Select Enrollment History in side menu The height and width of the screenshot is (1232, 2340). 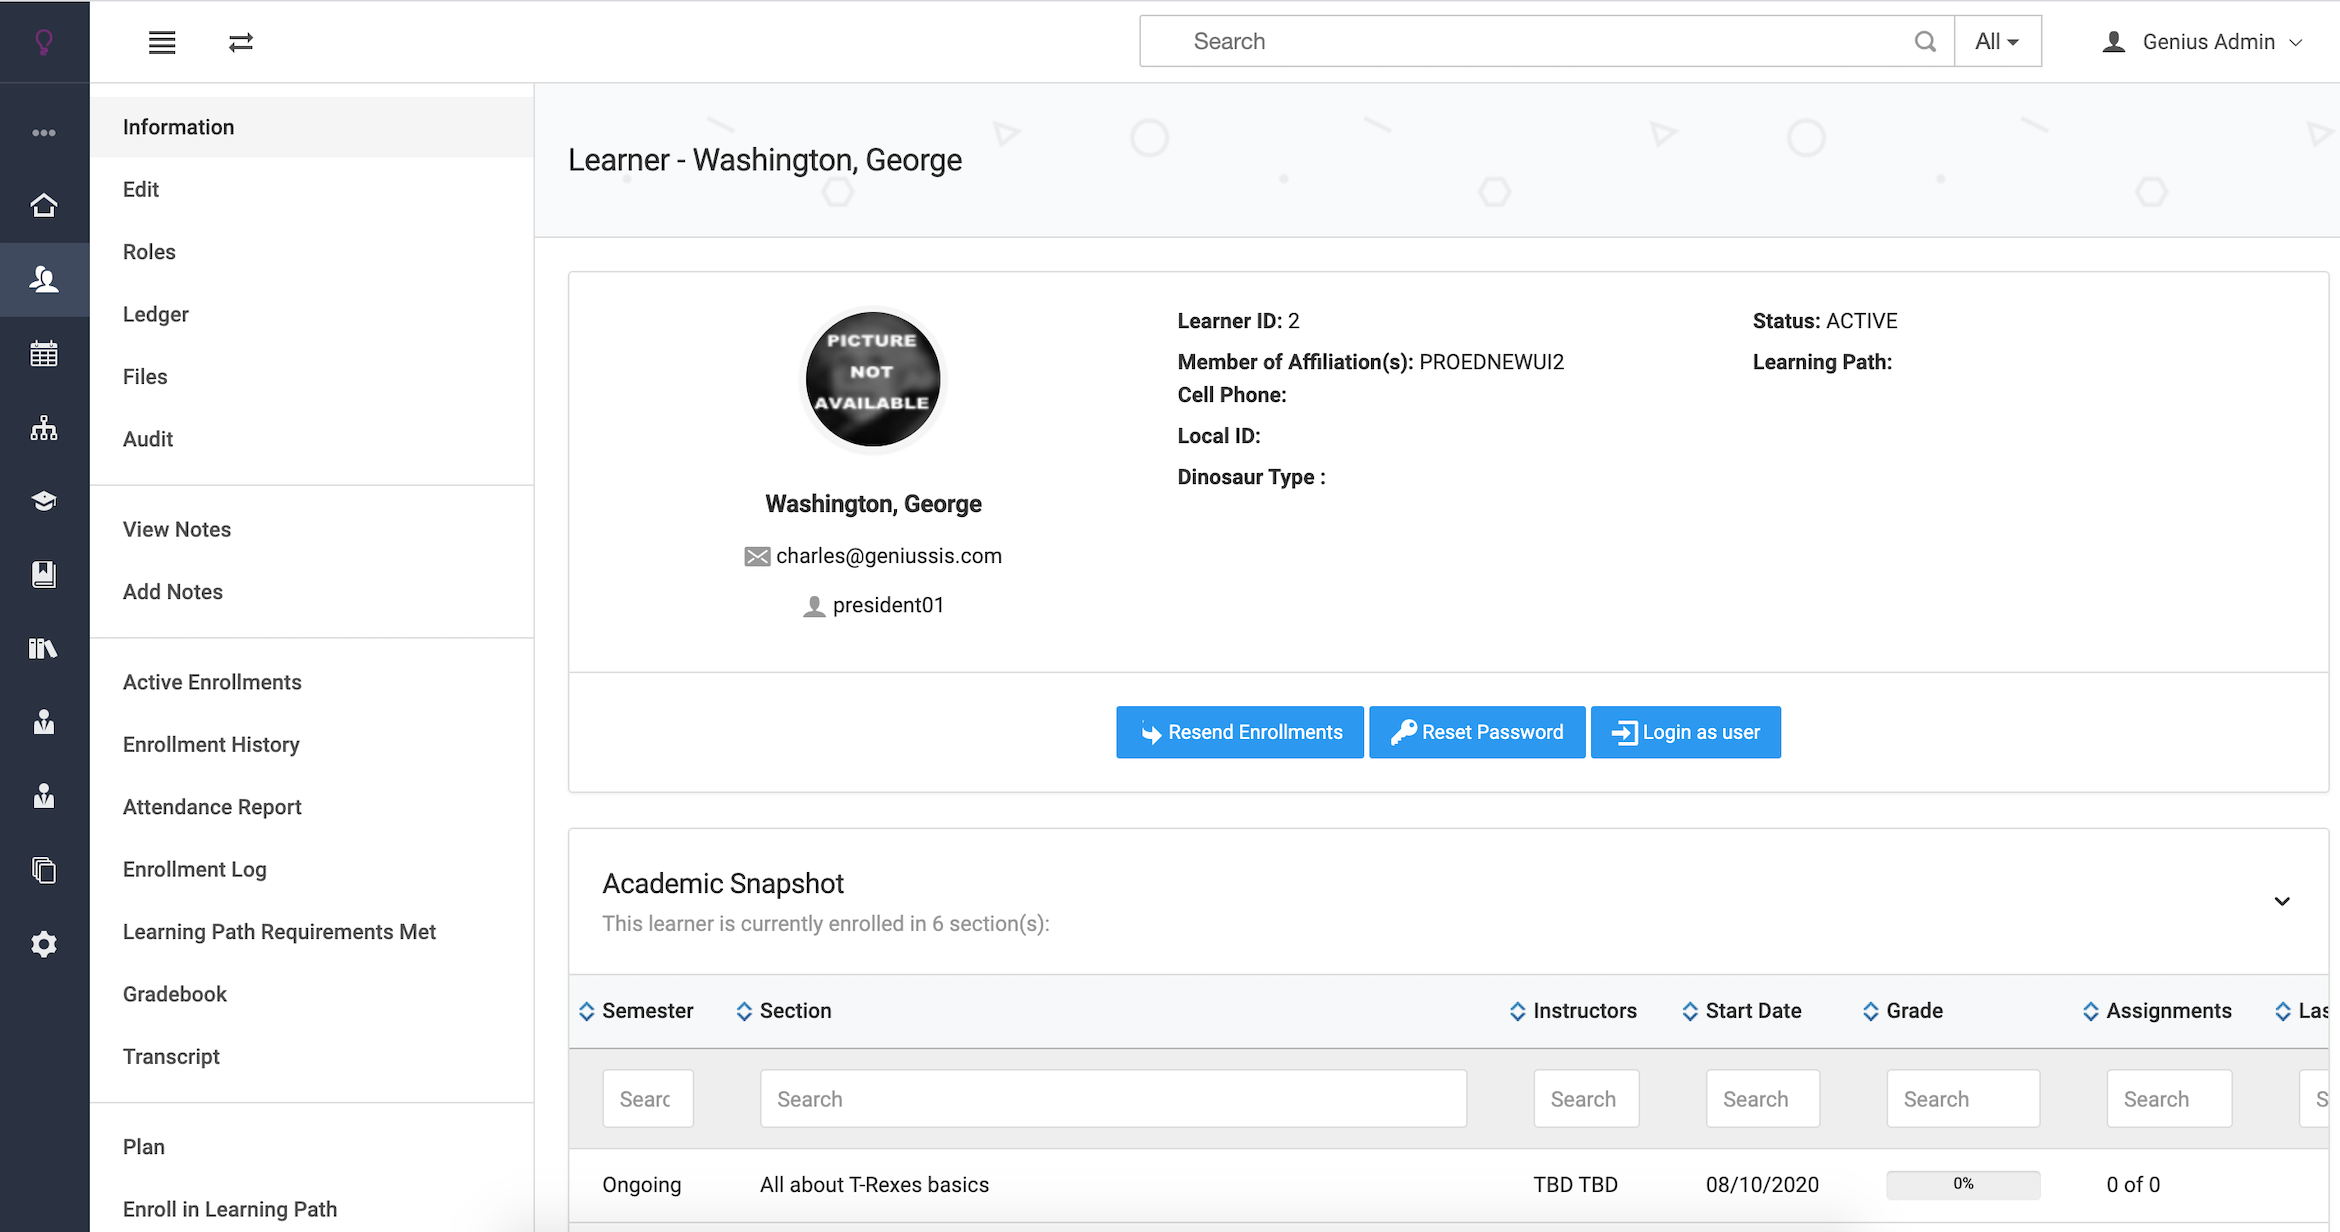(211, 744)
